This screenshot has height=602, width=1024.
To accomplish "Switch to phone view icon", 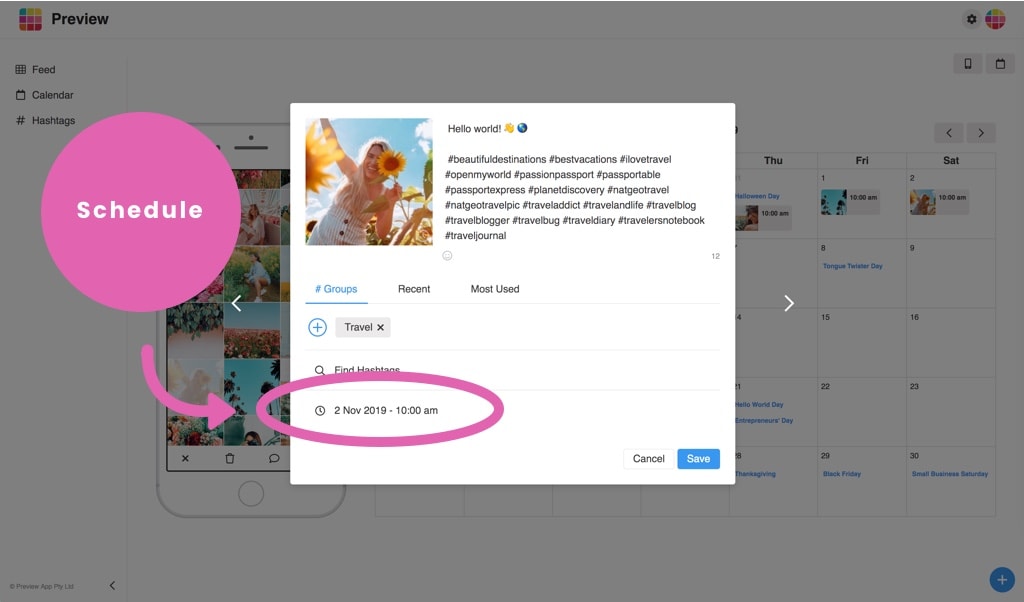I will (x=968, y=63).
